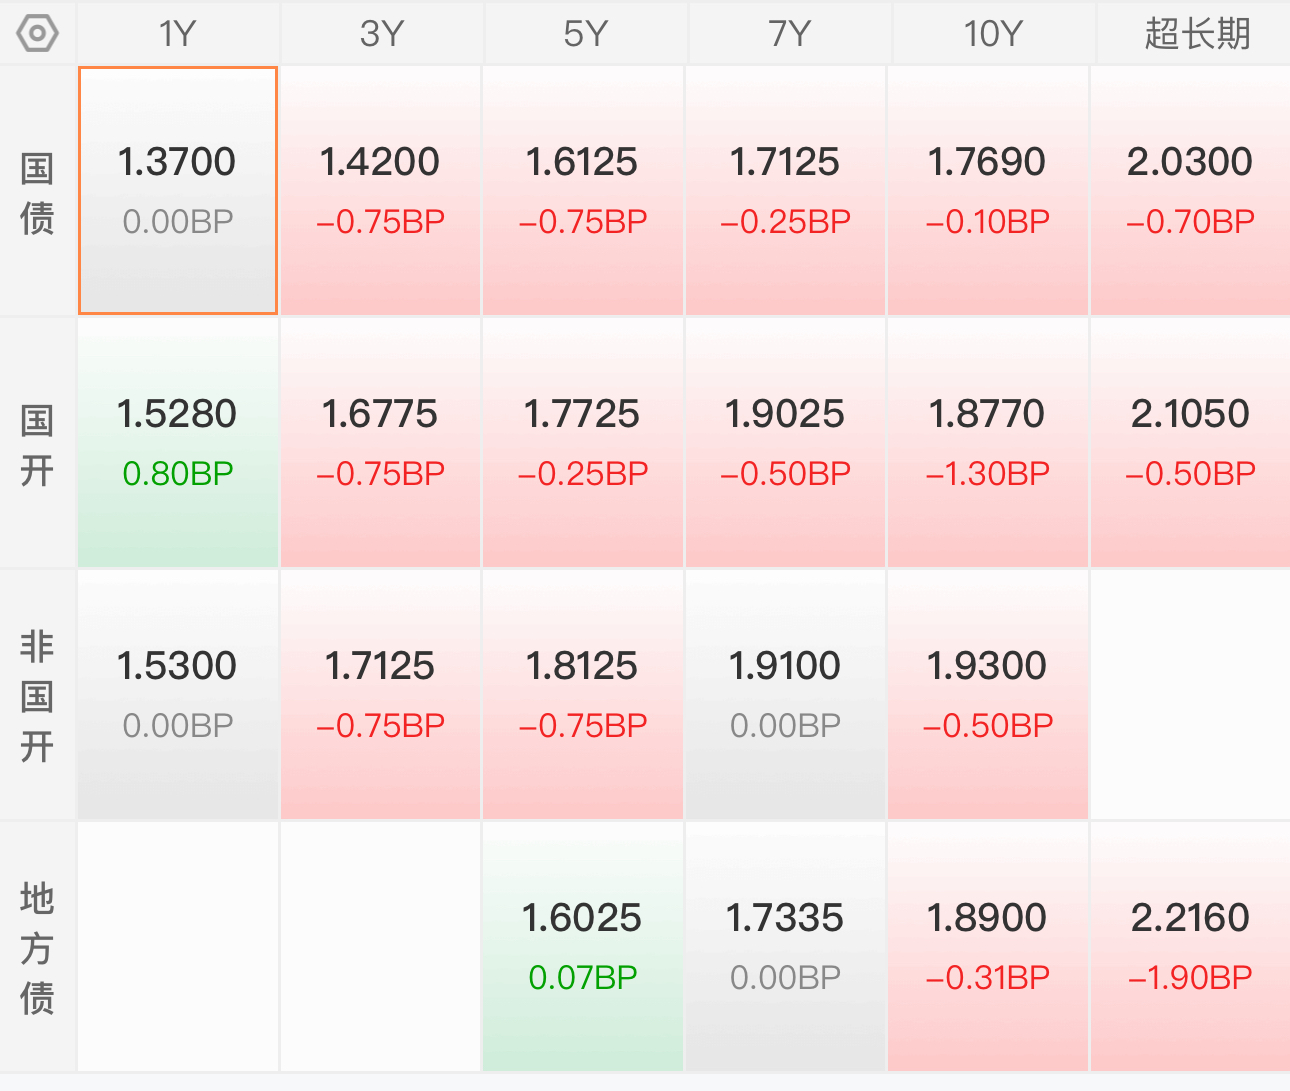Open the 1.7335 地方债 7Y cell
This screenshot has height=1091, width=1290.
[x=785, y=947]
